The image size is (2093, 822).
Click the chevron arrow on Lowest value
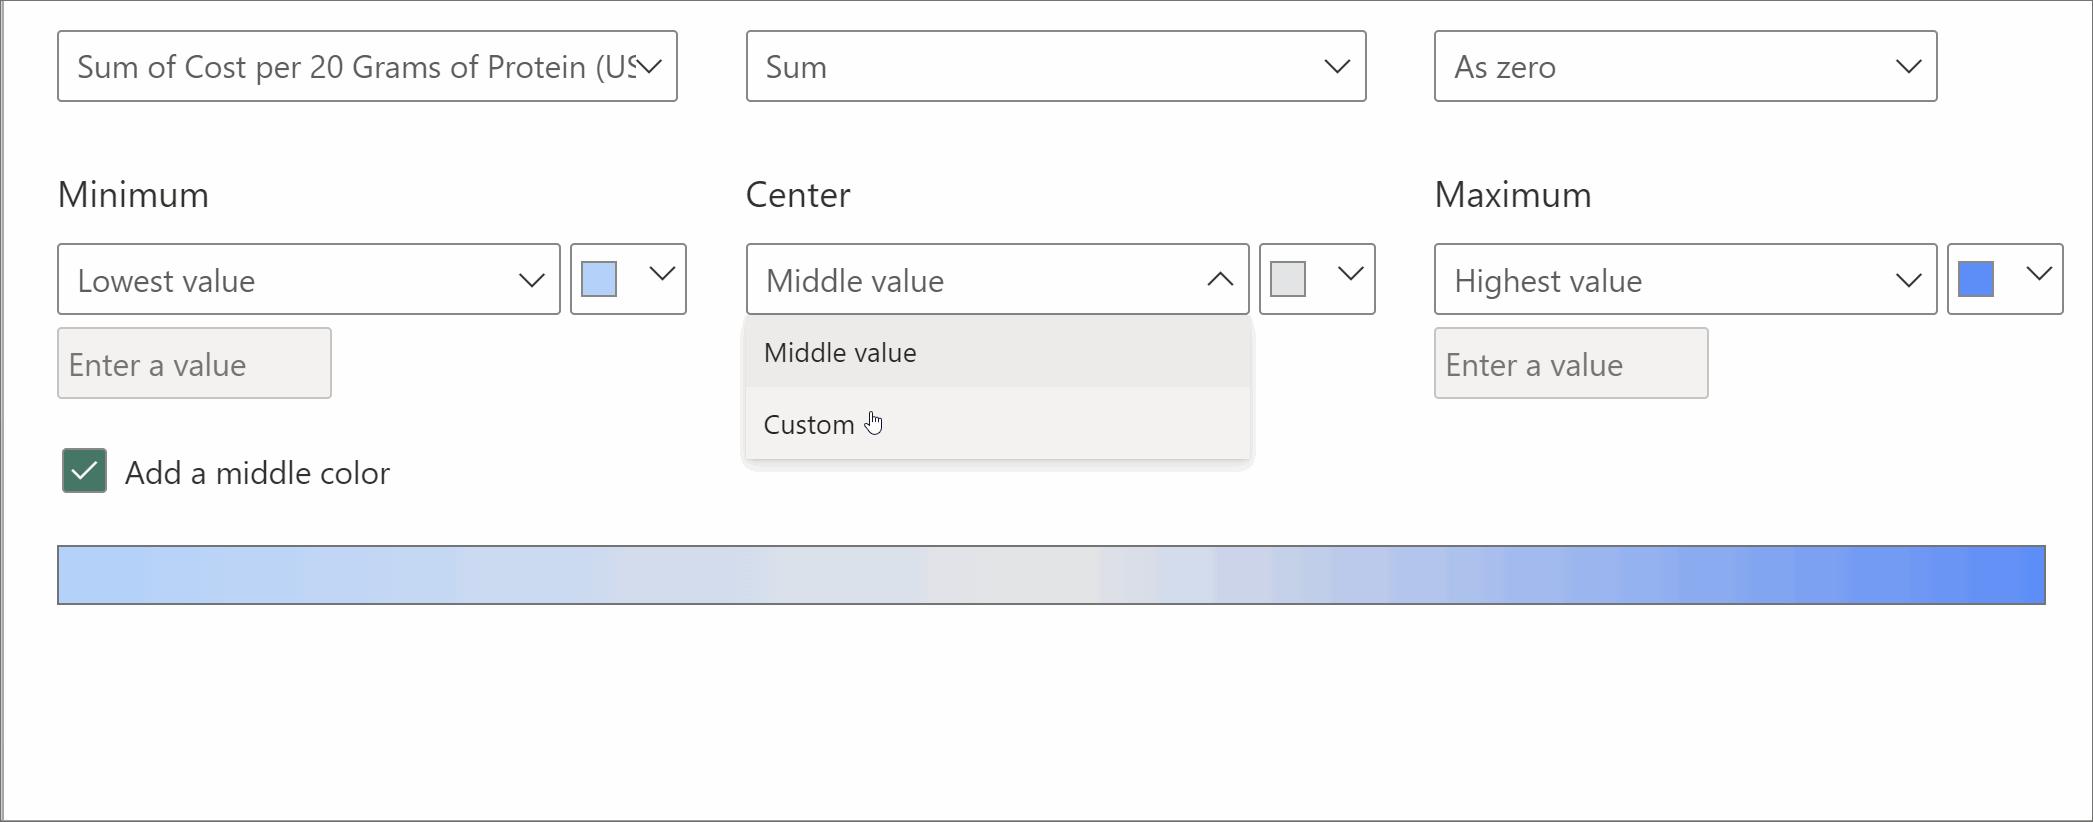(531, 281)
